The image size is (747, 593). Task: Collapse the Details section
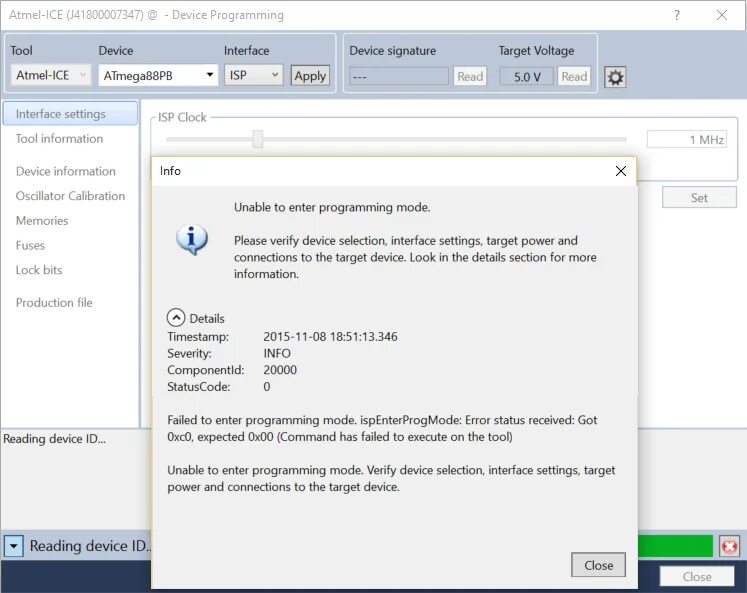coord(176,318)
